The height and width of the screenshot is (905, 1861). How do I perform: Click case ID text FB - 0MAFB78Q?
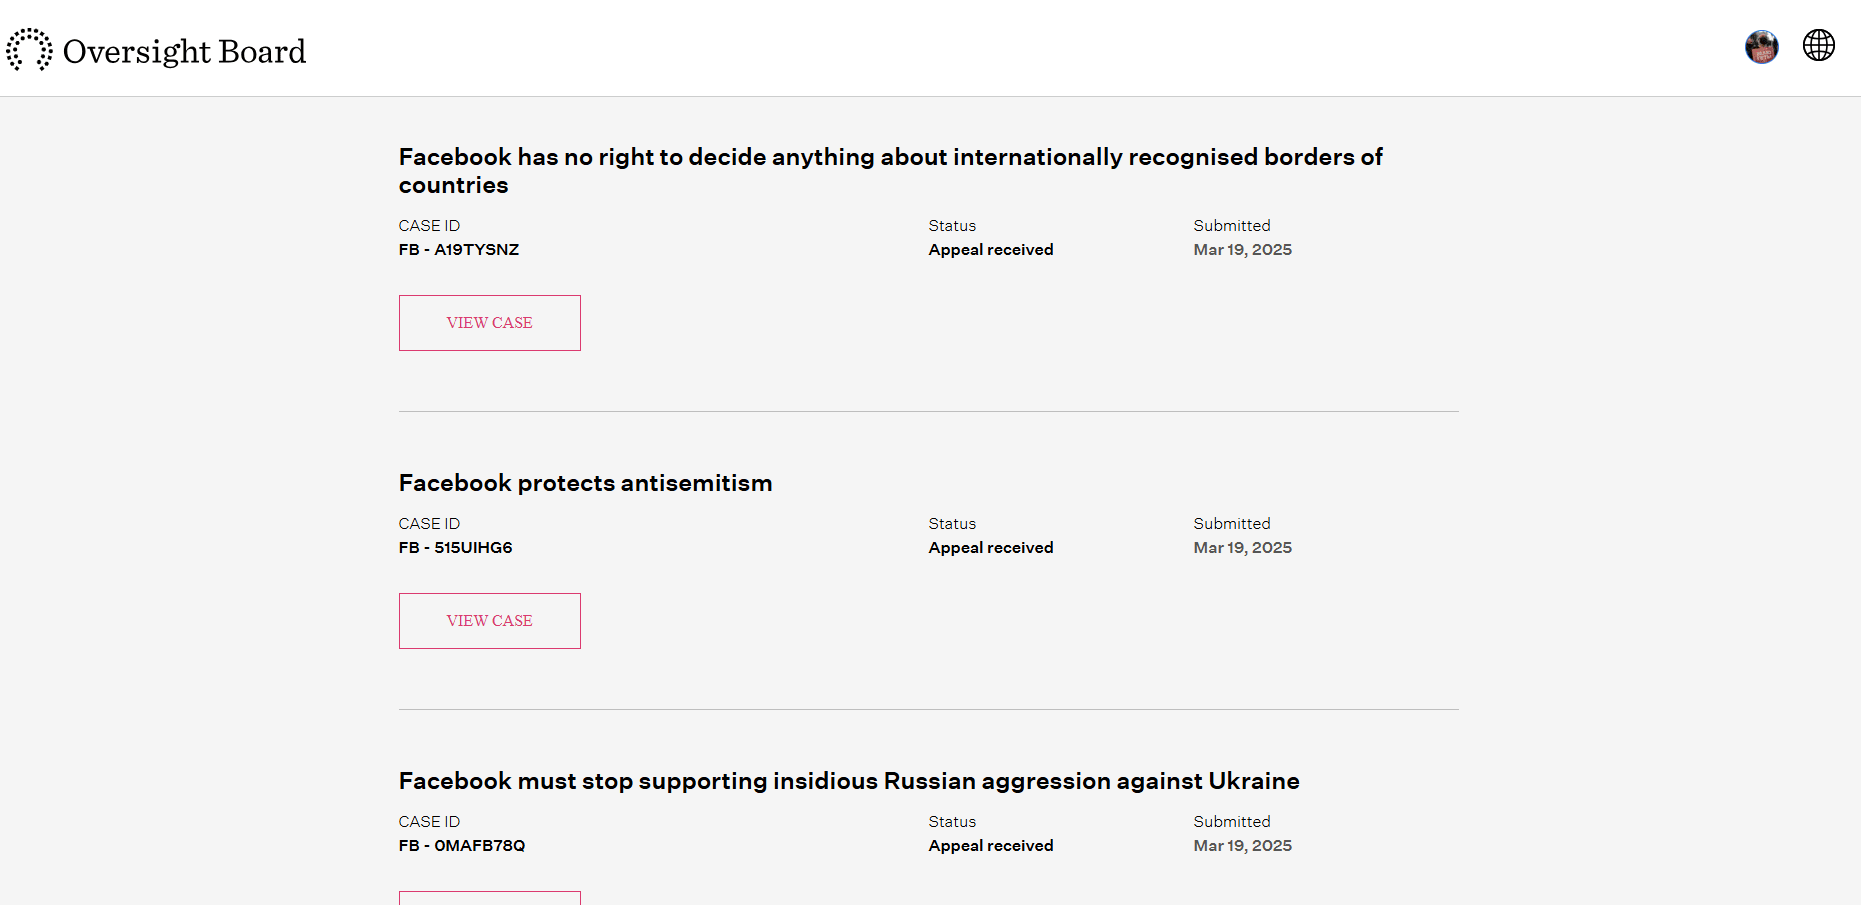pos(461,846)
